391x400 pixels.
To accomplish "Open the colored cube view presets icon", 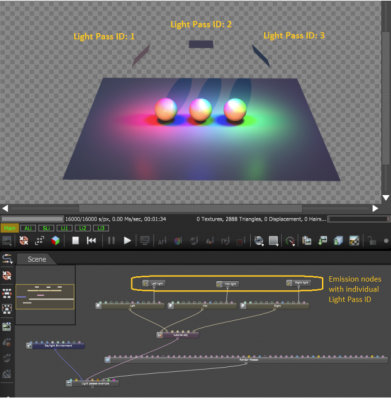I will point(55,240).
